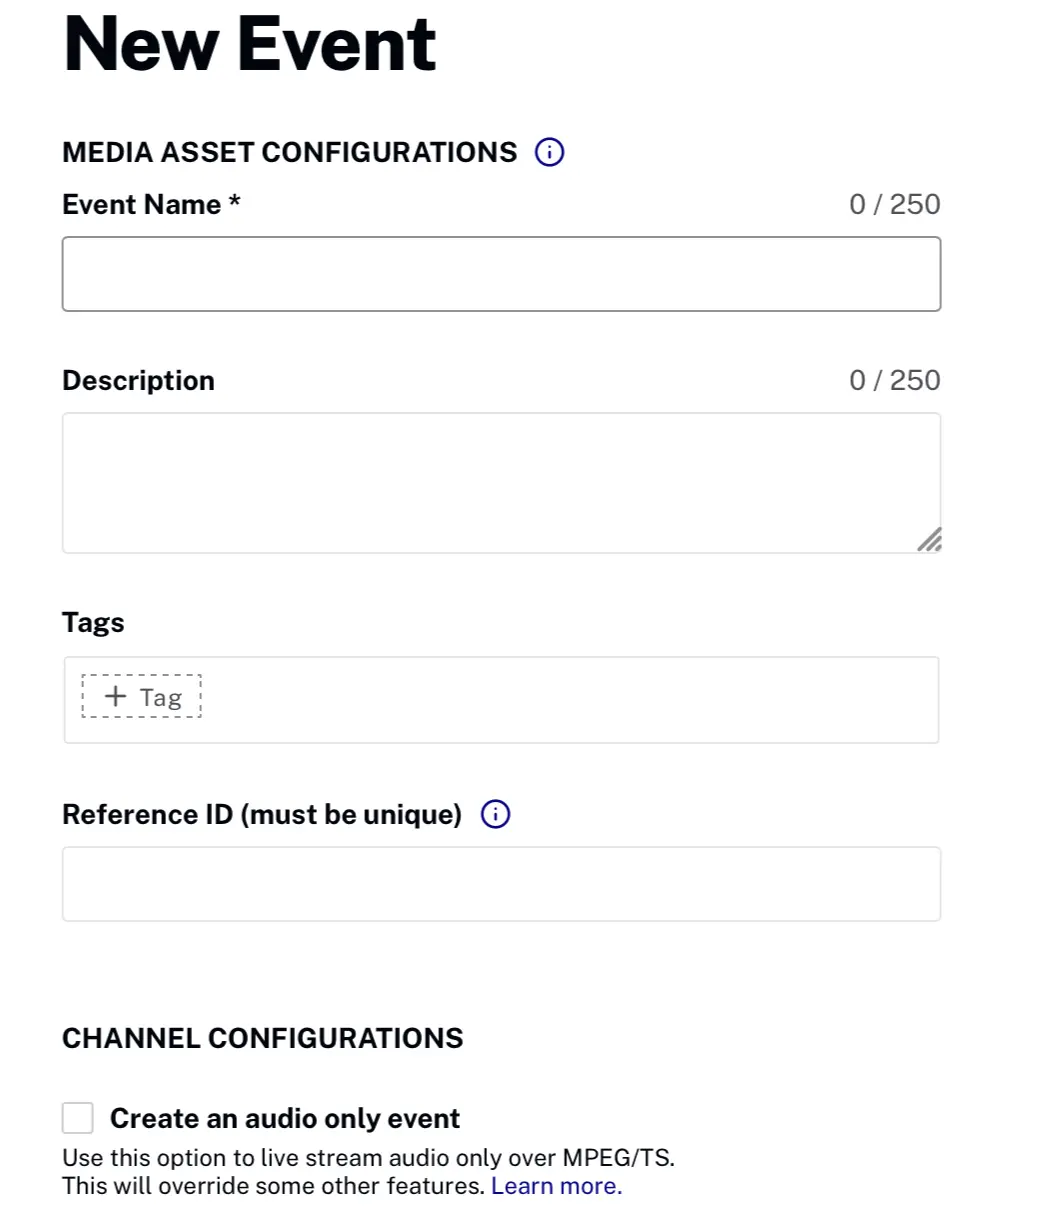This screenshot has height=1220, width=1042.
Task: Click the "Create an audio only event" label text
Action: (285, 1118)
